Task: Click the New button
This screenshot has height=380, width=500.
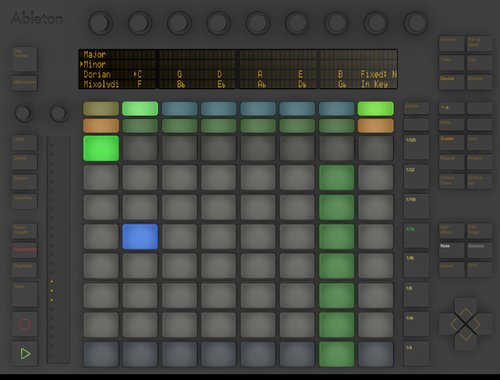Action: pos(25,294)
